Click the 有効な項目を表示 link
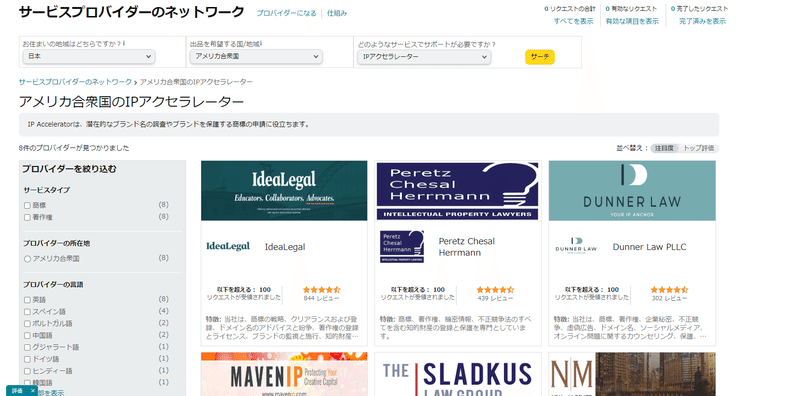The width and height of the screenshot is (800, 396). pos(632,21)
